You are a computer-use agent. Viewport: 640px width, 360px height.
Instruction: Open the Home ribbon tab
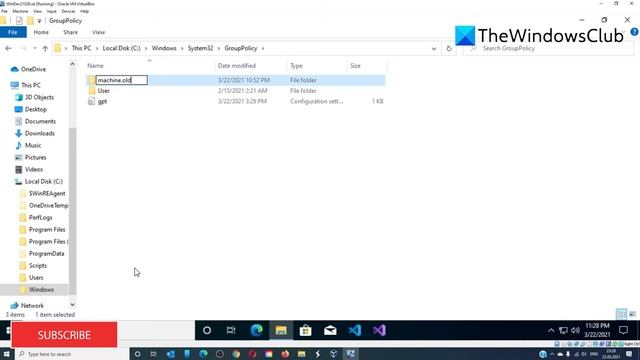41,32
